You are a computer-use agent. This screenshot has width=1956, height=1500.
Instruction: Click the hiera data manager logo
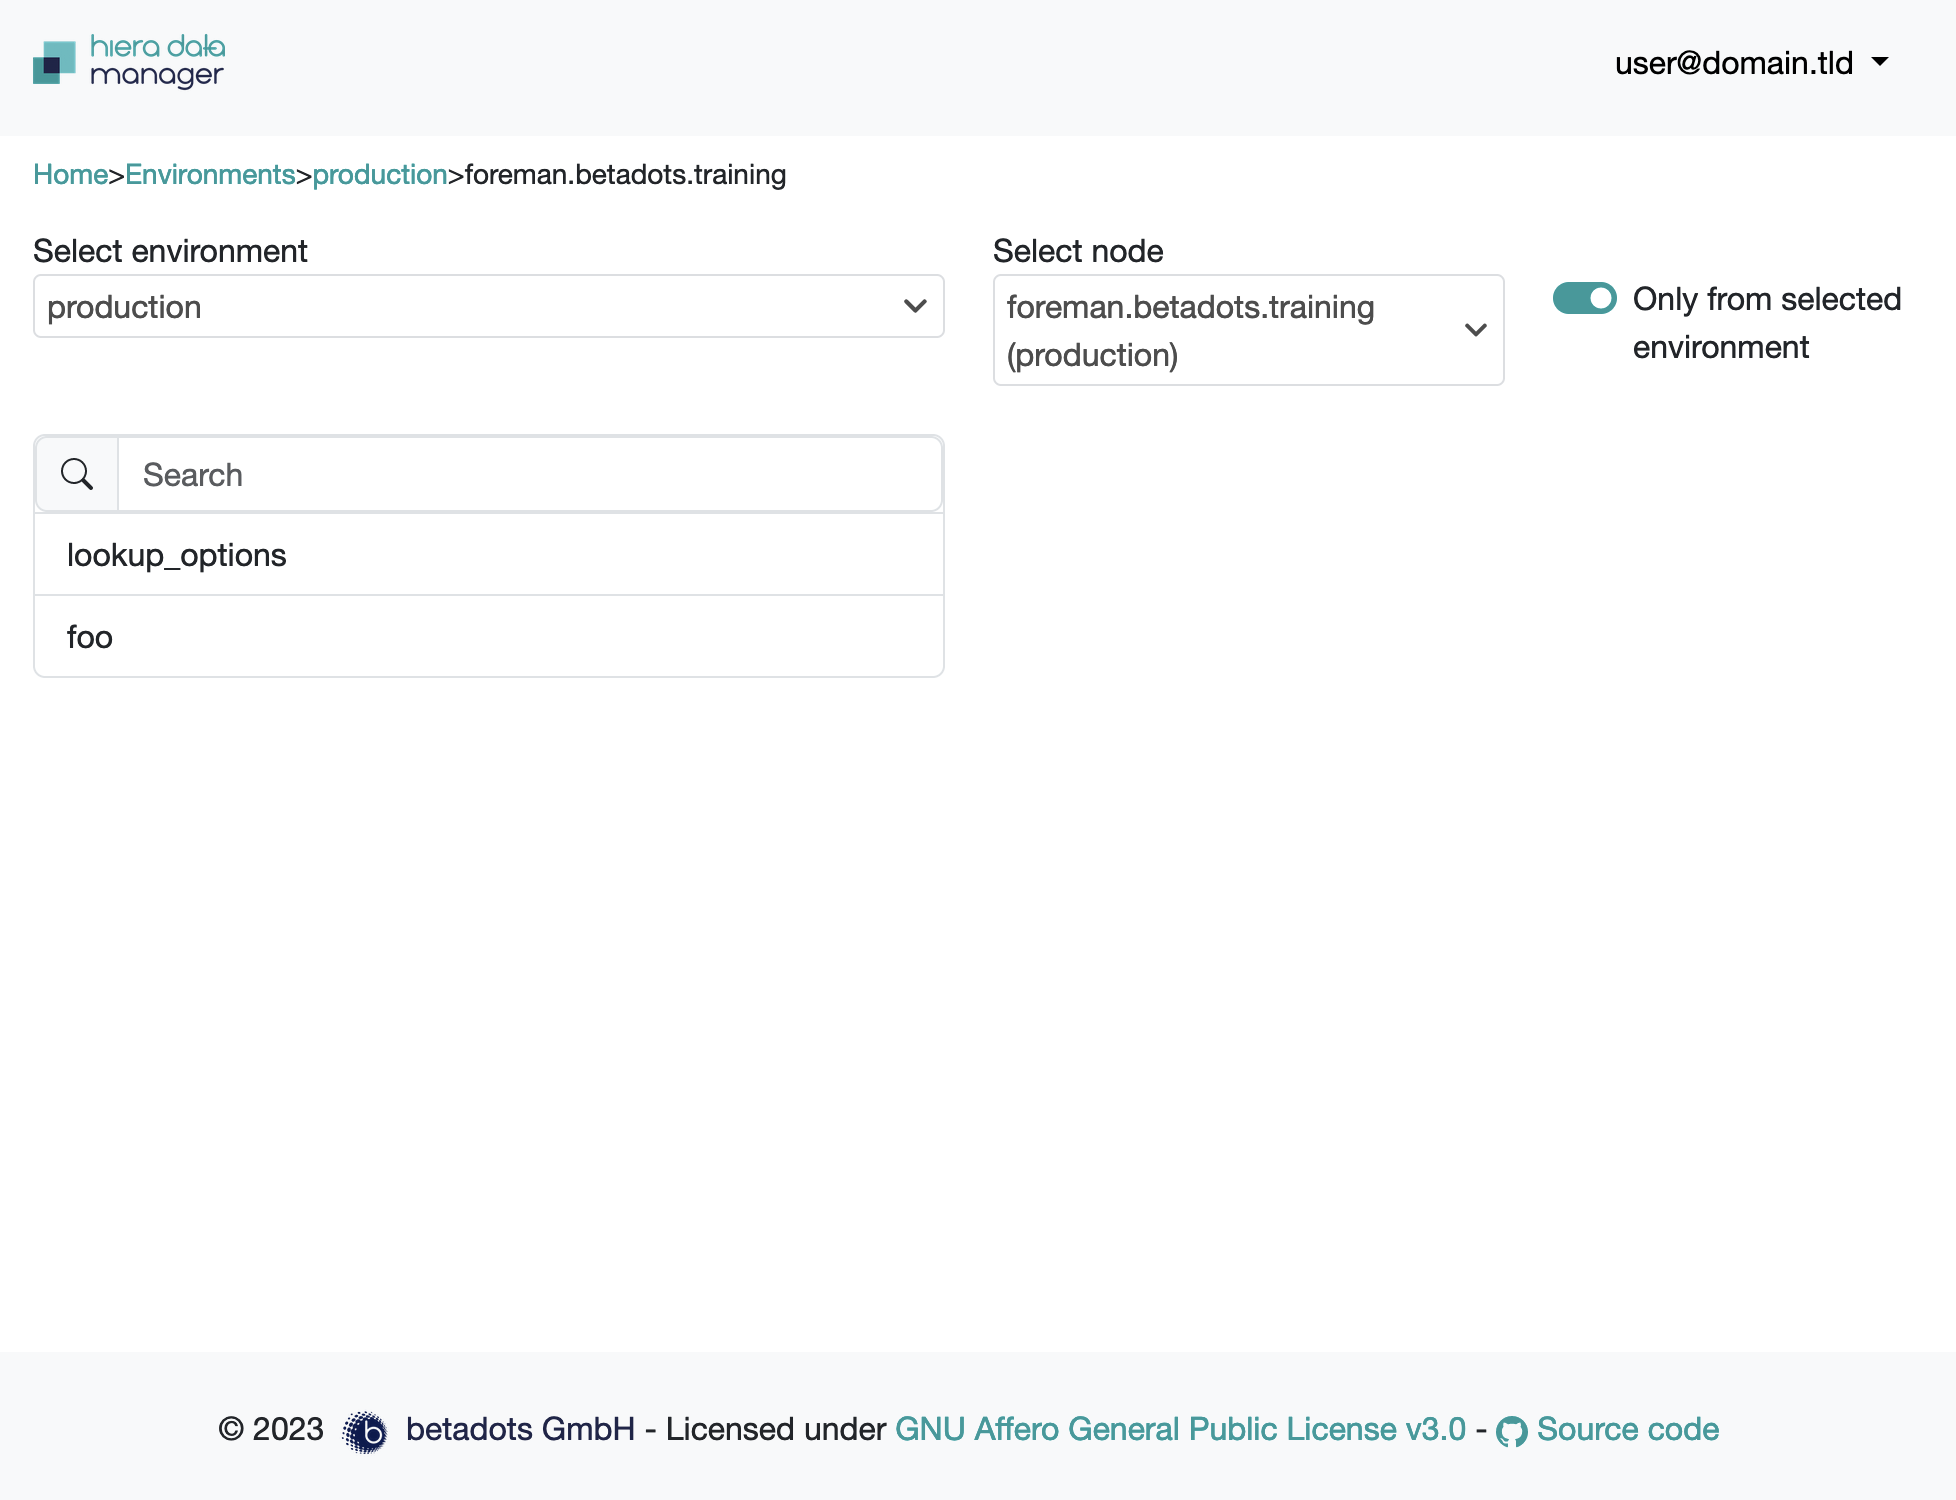tap(129, 62)
